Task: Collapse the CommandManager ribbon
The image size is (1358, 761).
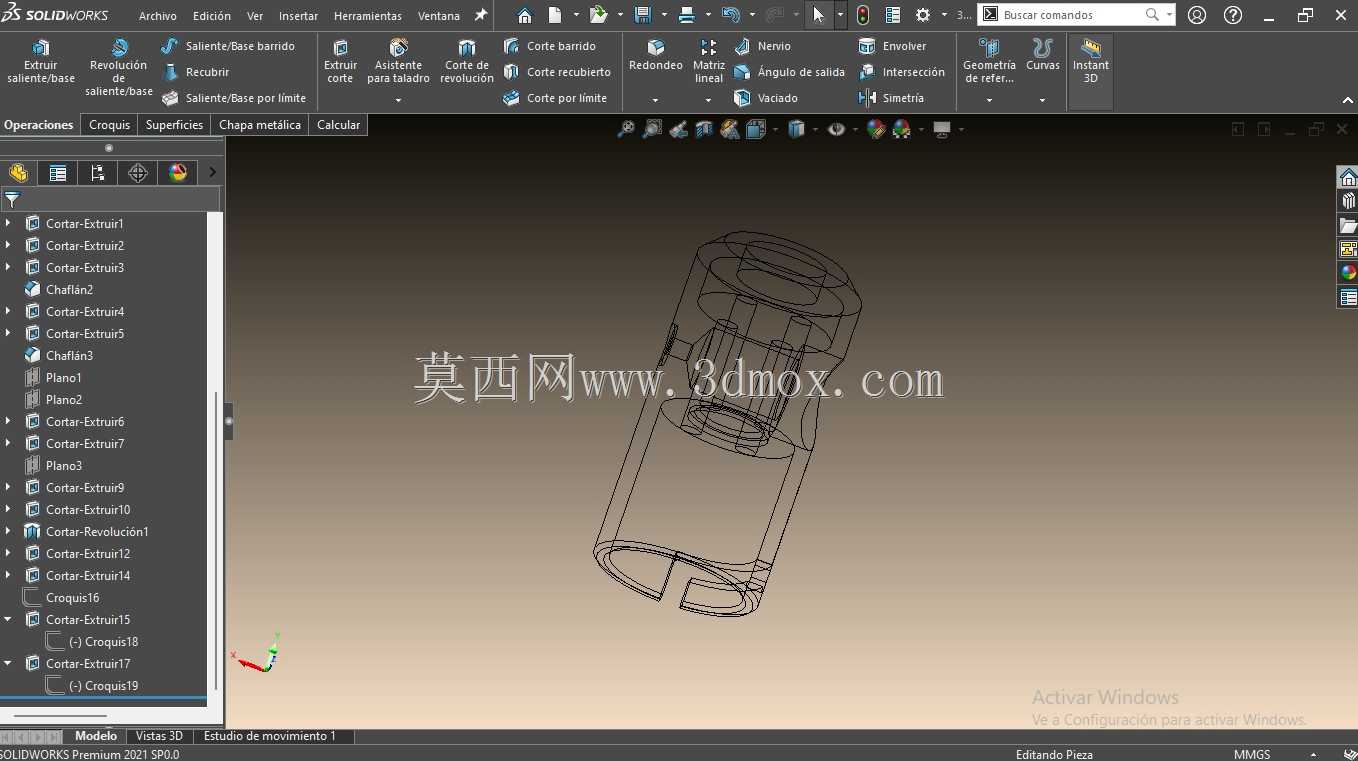Action: [1347, 100]
